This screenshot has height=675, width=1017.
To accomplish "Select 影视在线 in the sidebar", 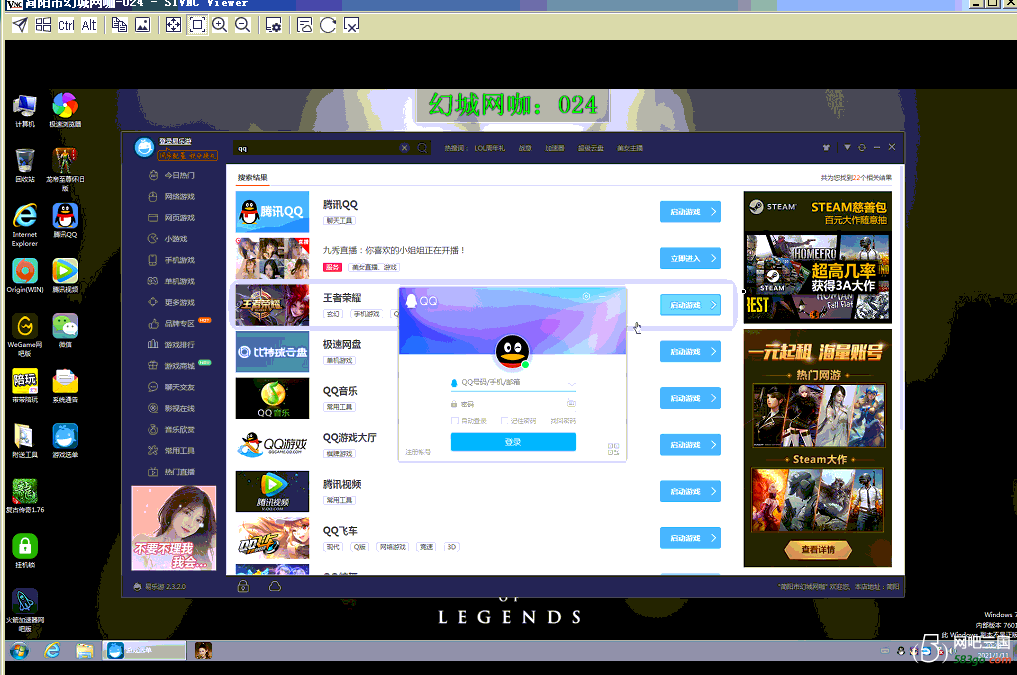I will [x=173, y=409].
